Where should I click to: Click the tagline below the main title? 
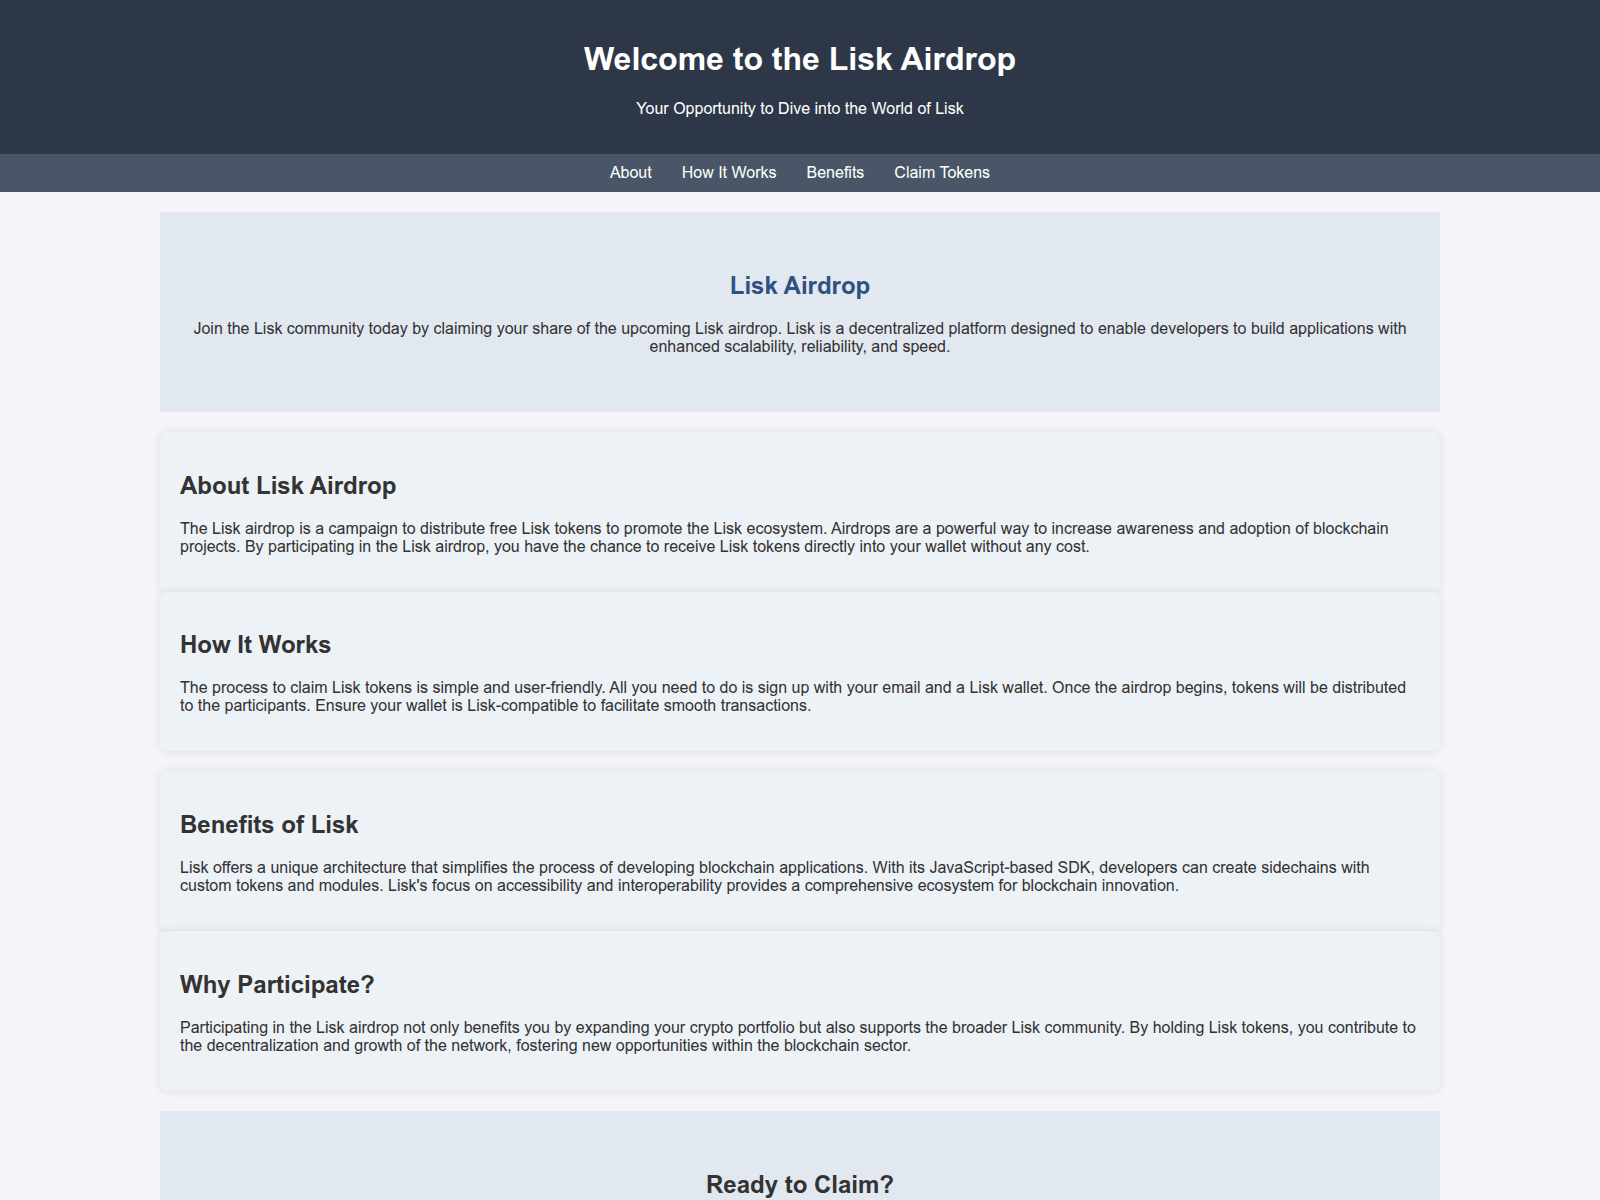[799, 108]
